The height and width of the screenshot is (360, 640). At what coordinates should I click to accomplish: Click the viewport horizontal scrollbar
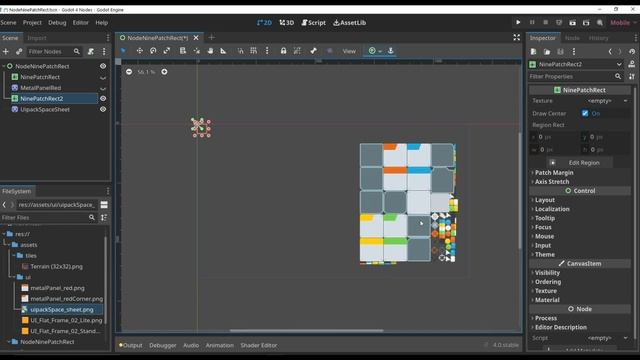[307, 331]
